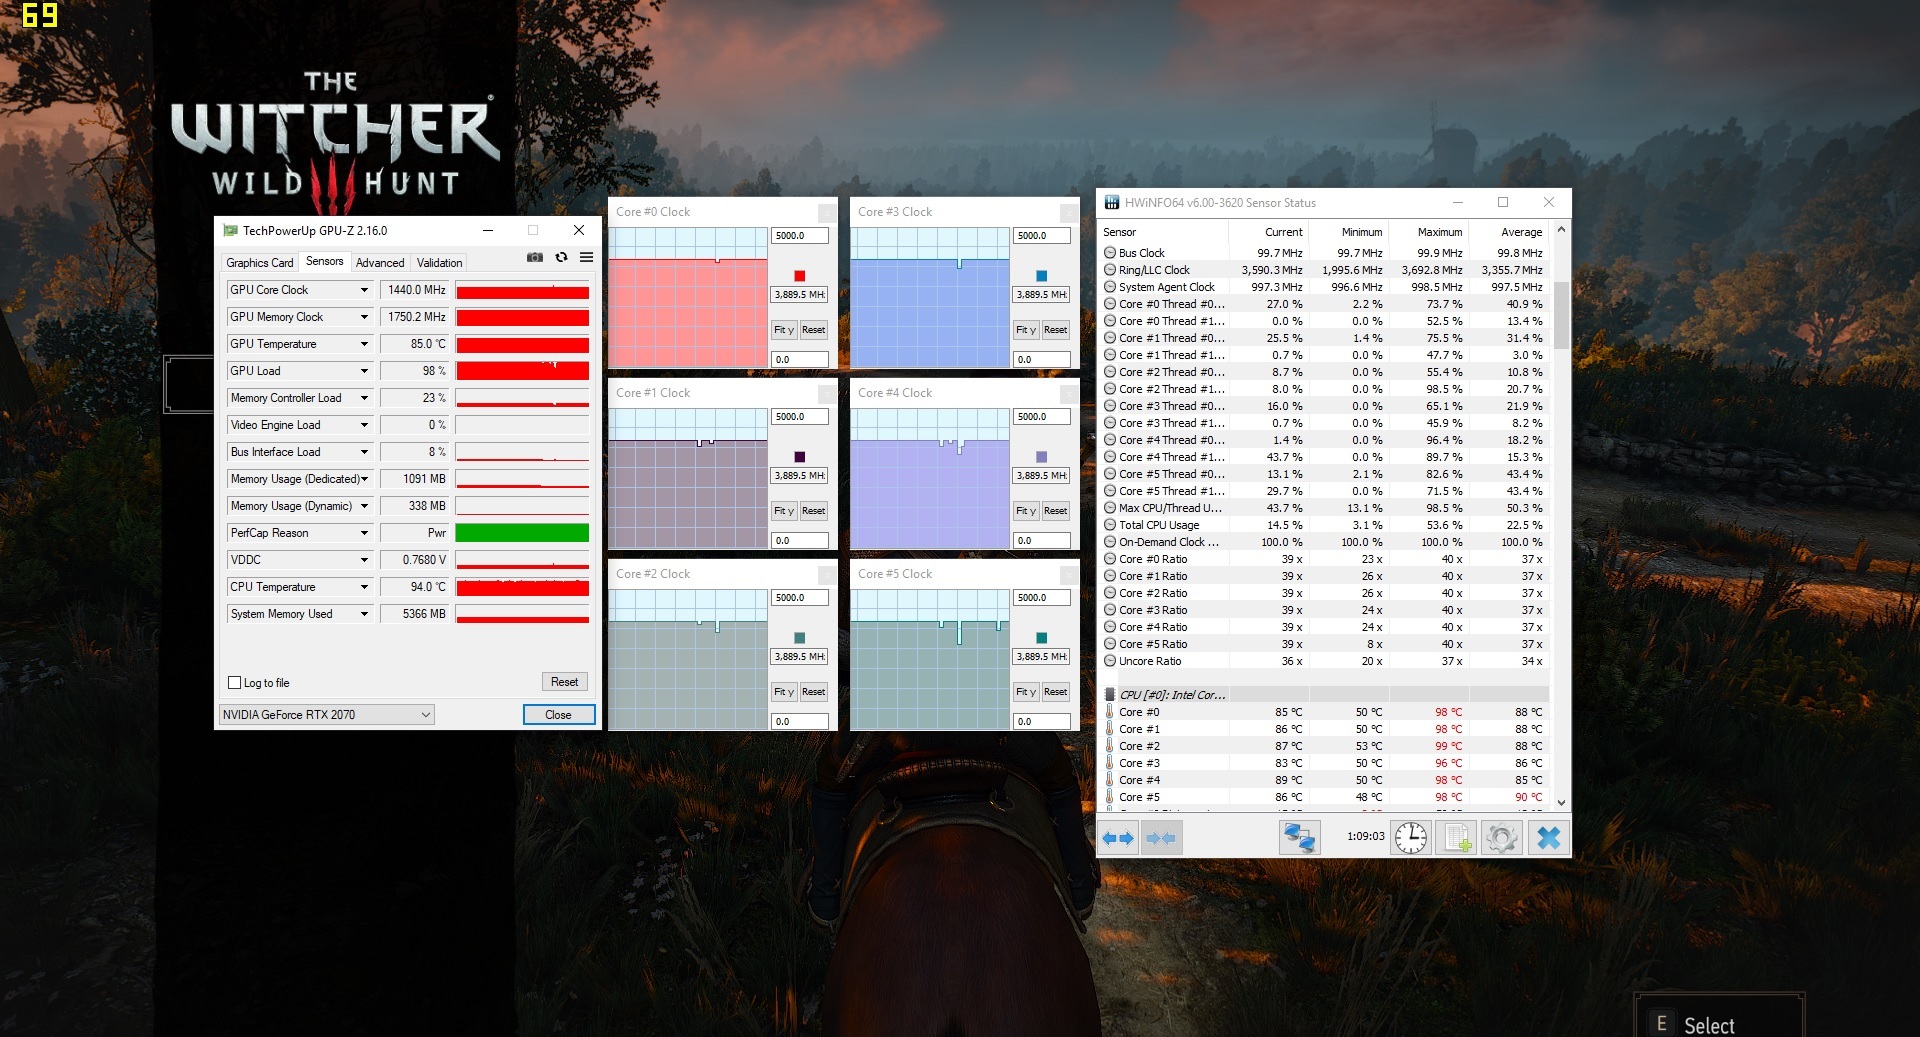Click the Close button in GPU-Z

(x=558, y=715)
